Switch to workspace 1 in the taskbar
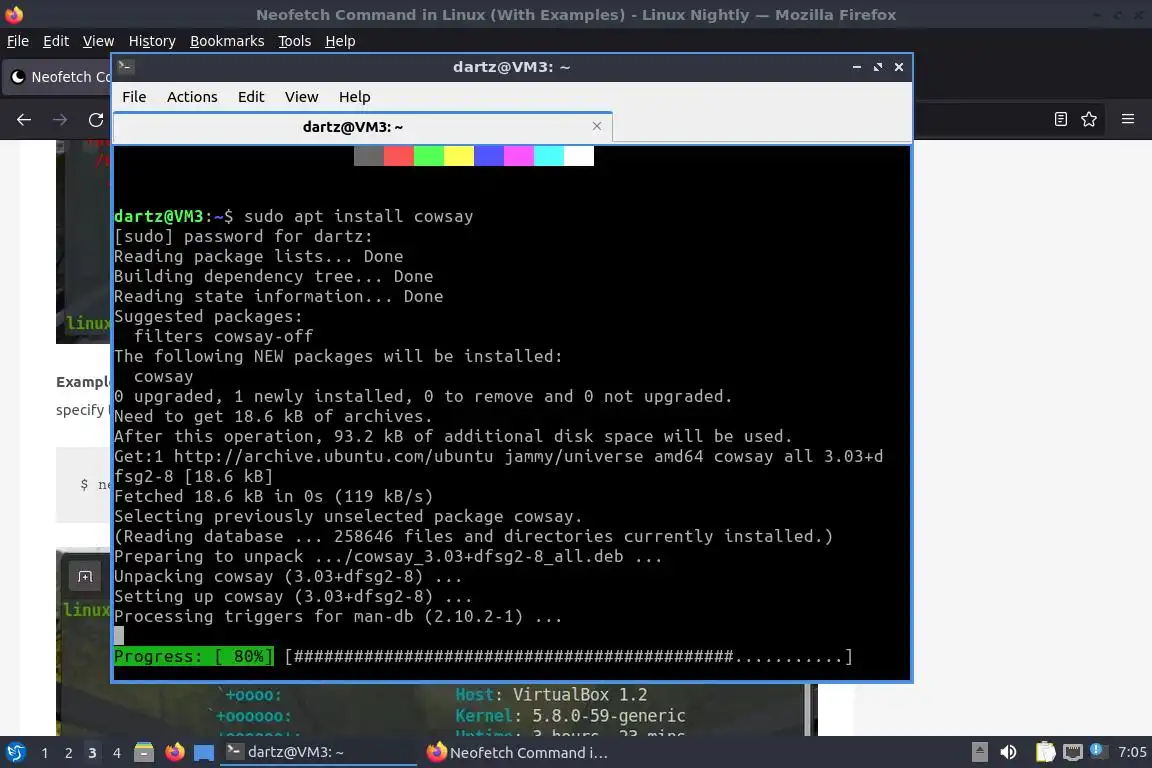 tap(45, 753)
